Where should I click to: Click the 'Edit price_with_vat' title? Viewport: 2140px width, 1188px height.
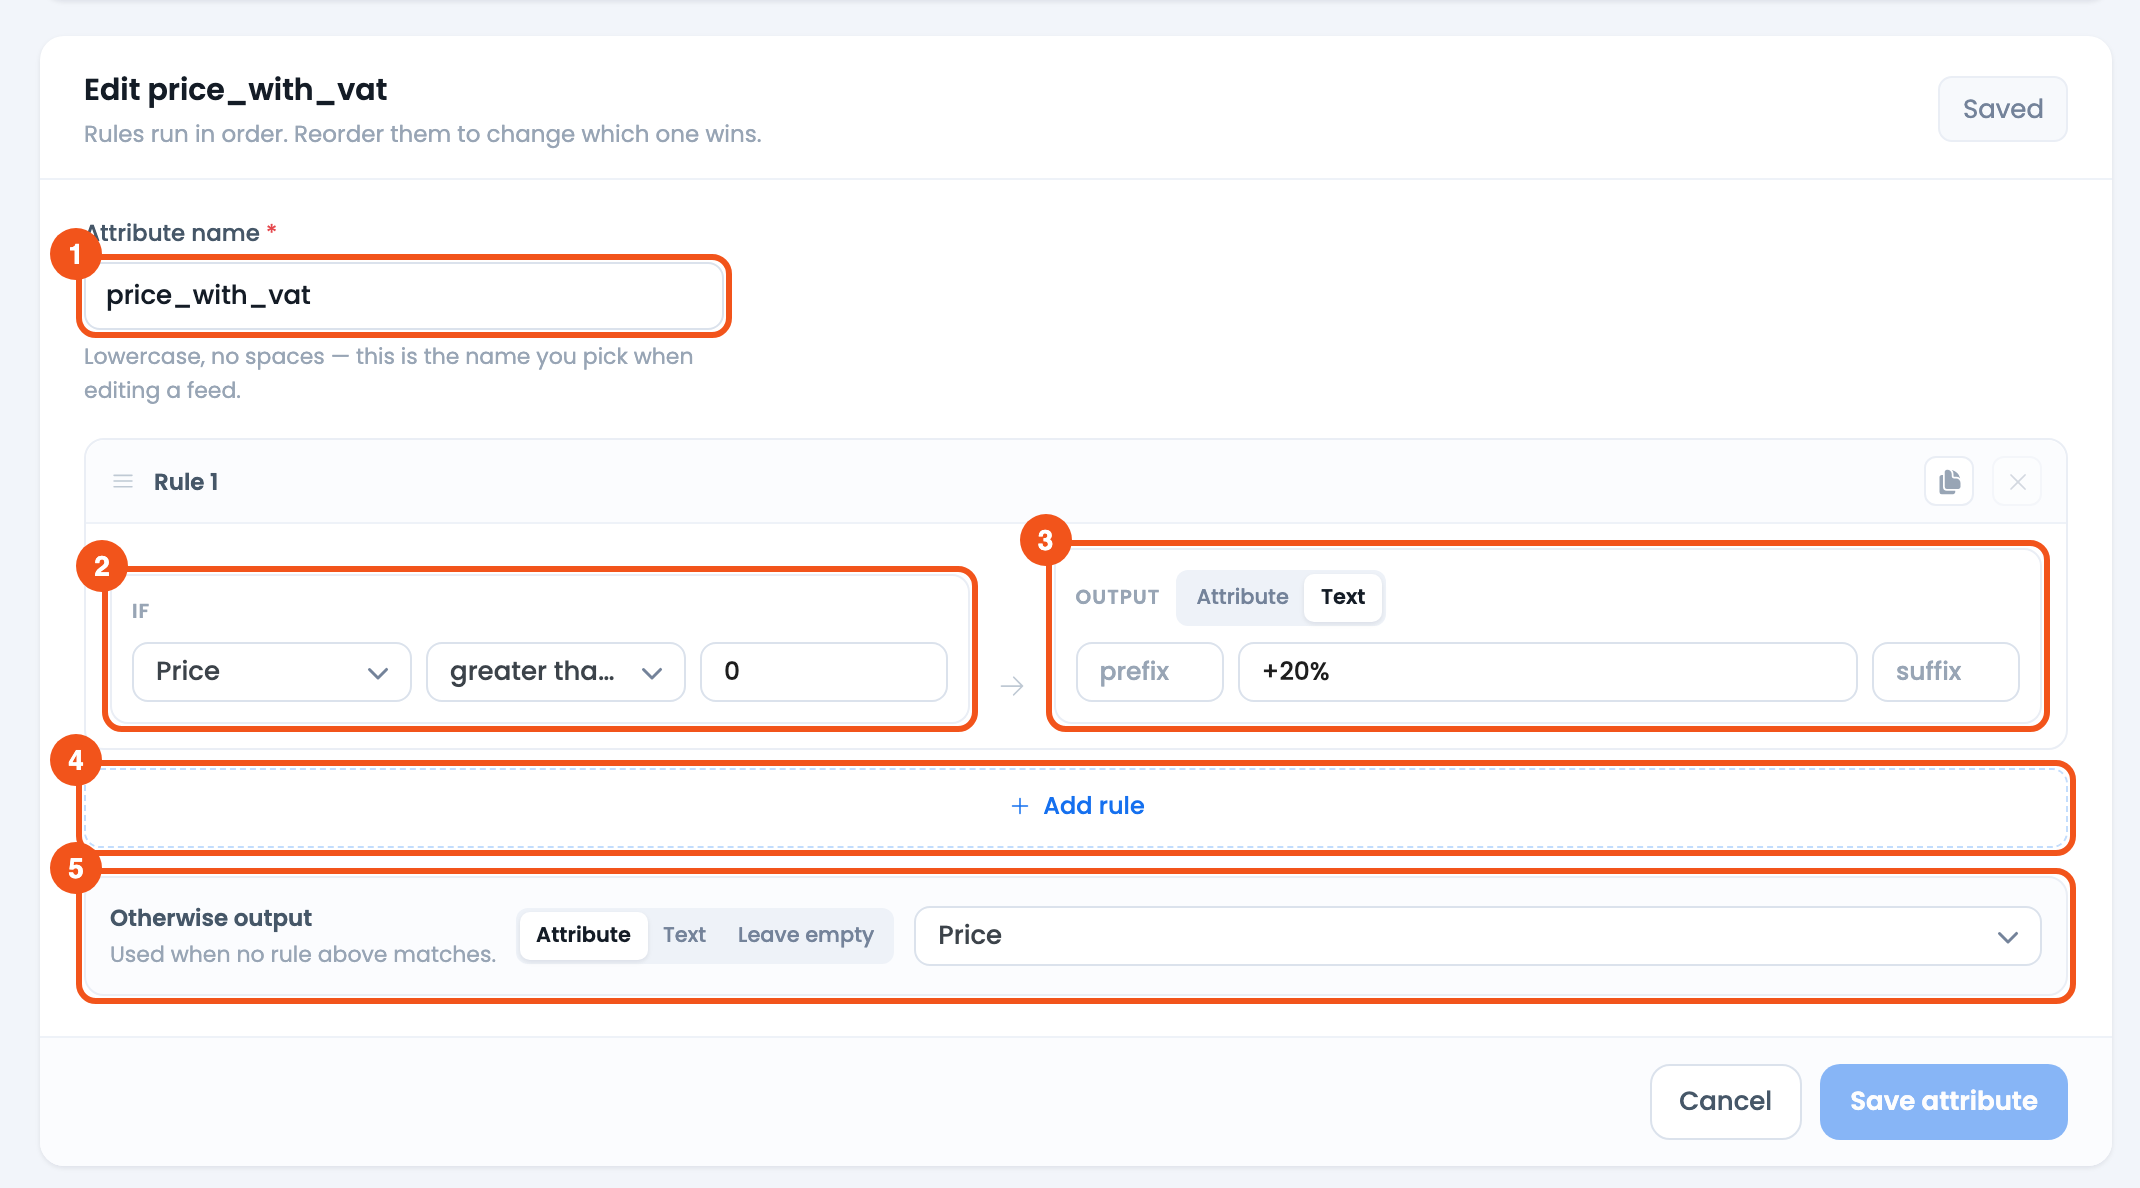(235, 90)
